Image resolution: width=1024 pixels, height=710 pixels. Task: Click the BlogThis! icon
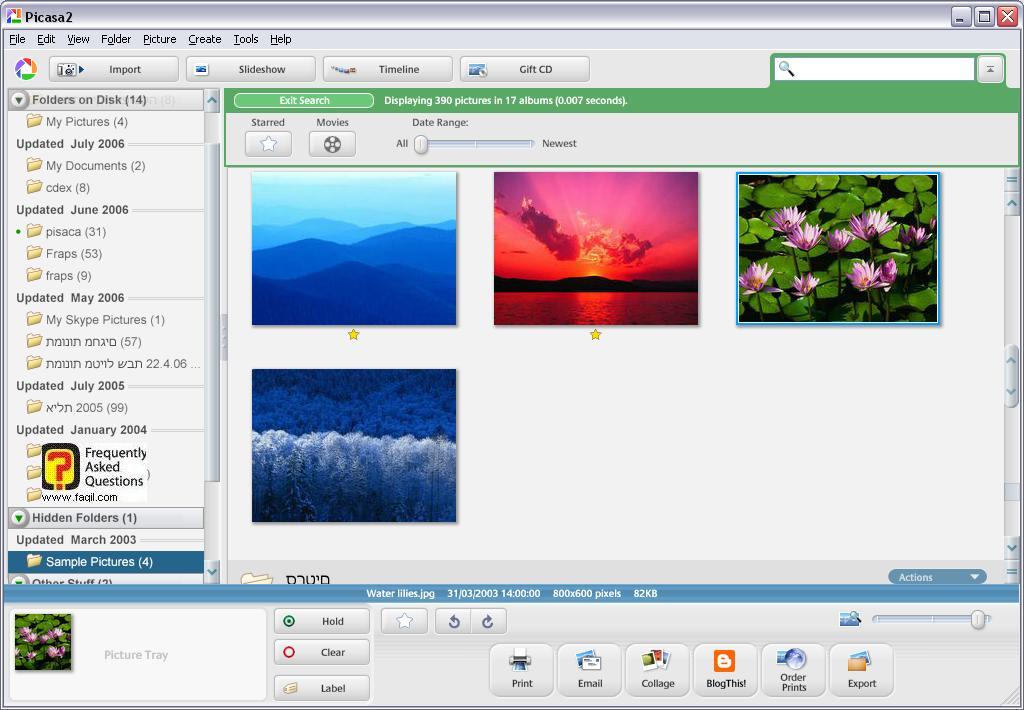(726, 669)
